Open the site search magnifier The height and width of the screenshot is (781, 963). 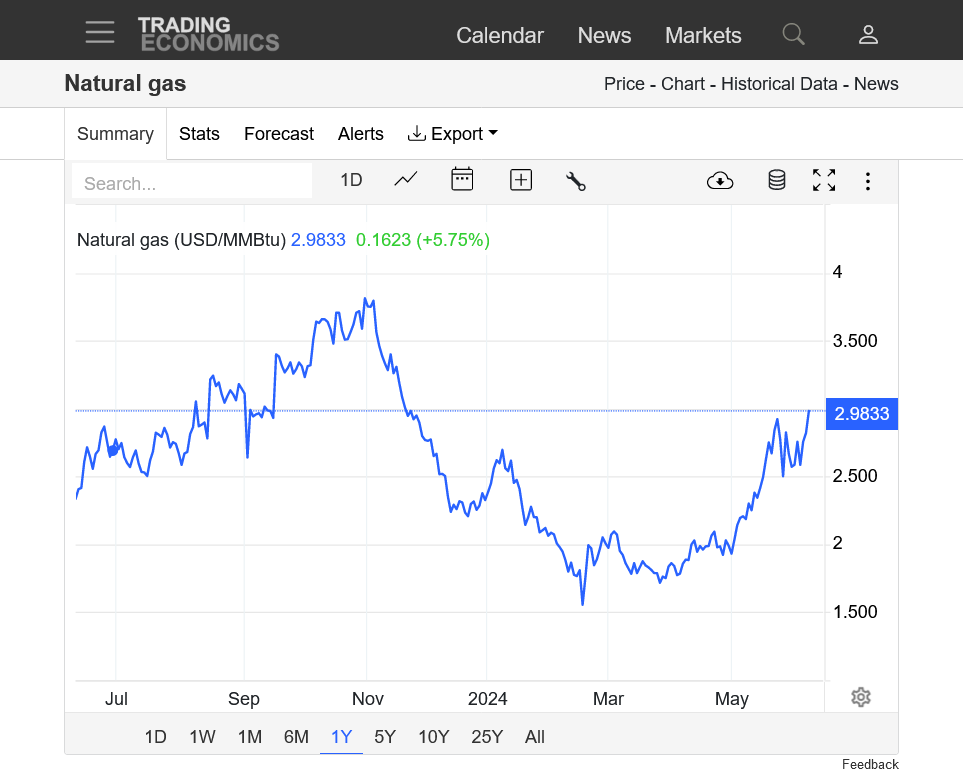pyautogui.click(x=793, y=34)
